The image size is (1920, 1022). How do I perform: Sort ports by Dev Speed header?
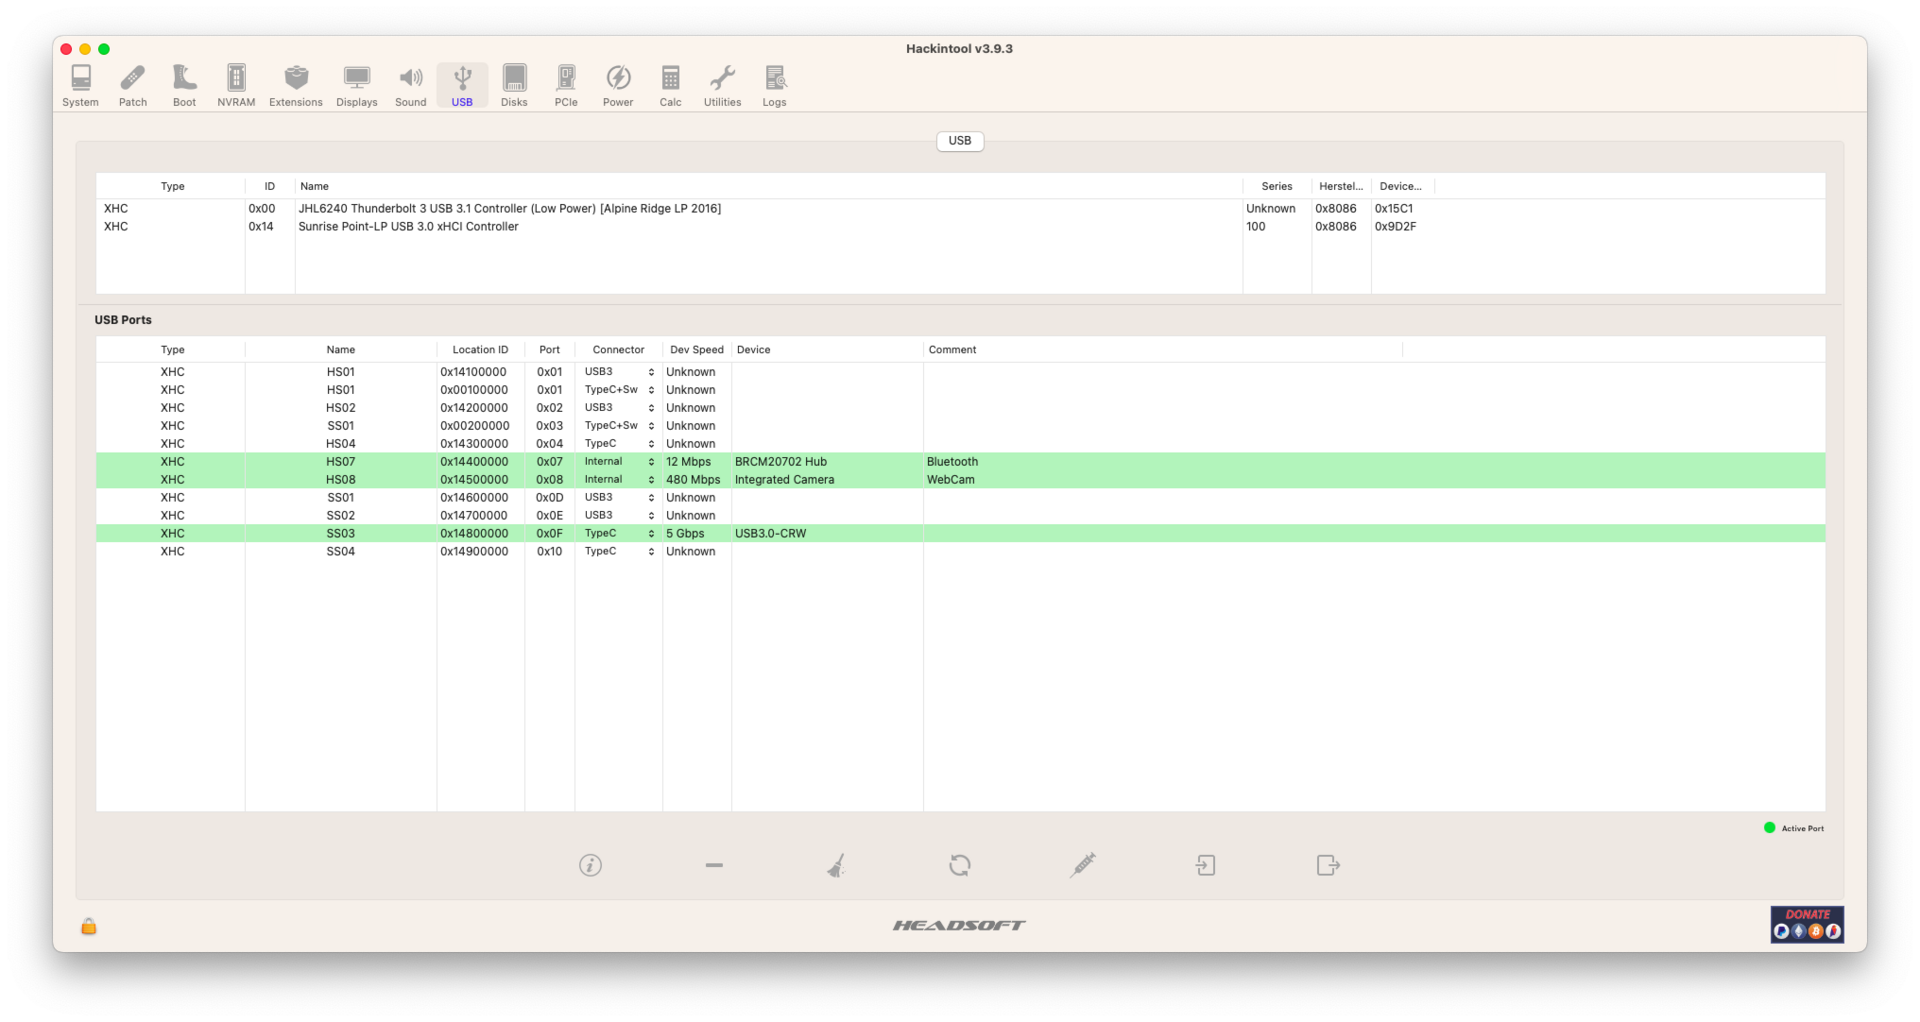coord(696,350)
